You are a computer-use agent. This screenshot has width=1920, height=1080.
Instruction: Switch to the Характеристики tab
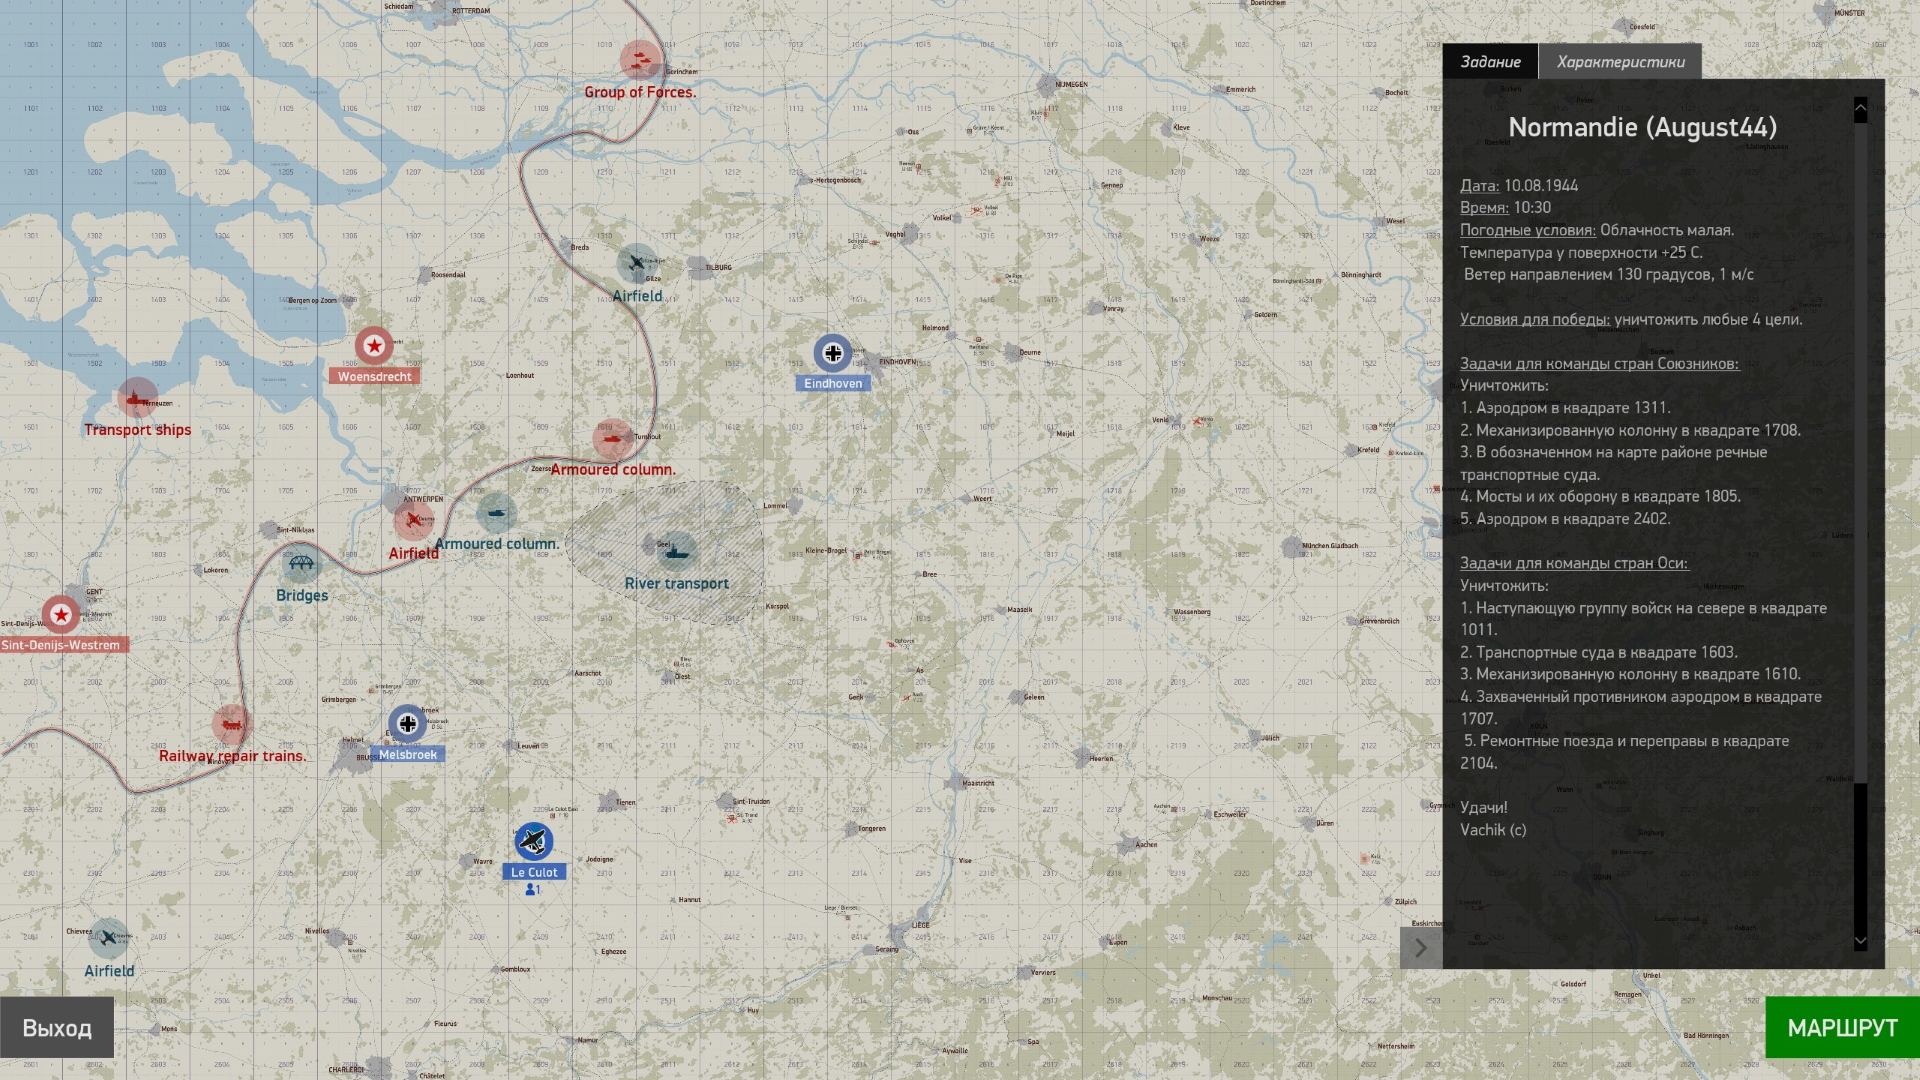(1620, 62)
